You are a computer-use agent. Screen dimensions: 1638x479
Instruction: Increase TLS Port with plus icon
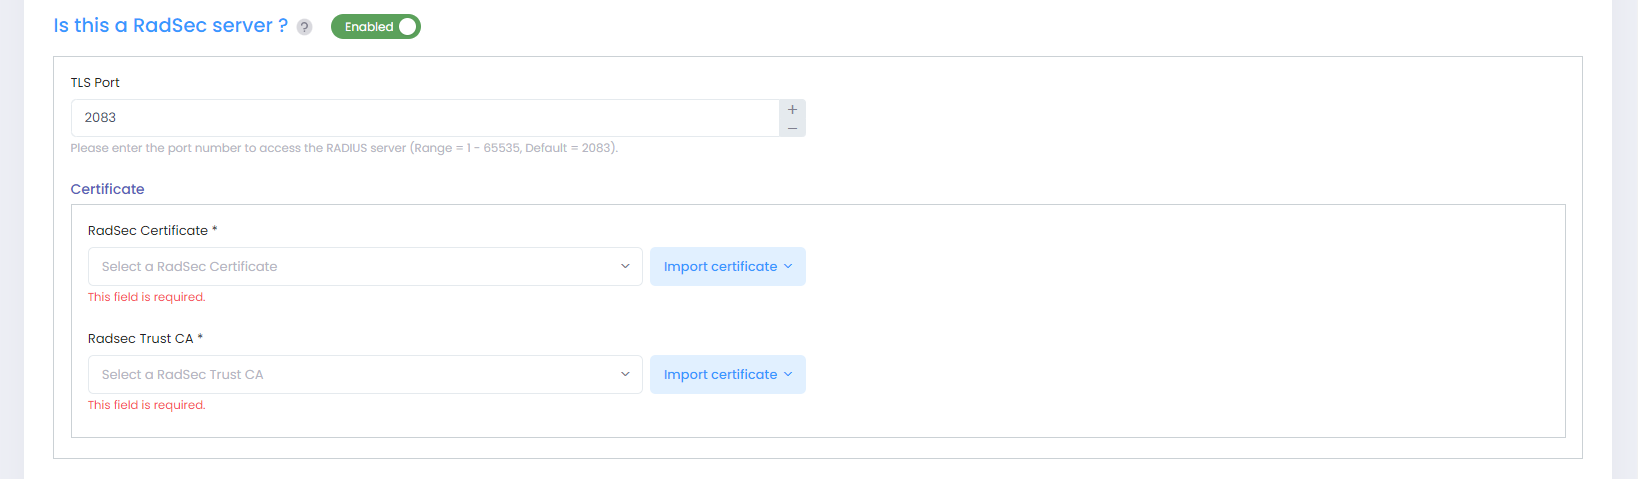pos(792,109)
